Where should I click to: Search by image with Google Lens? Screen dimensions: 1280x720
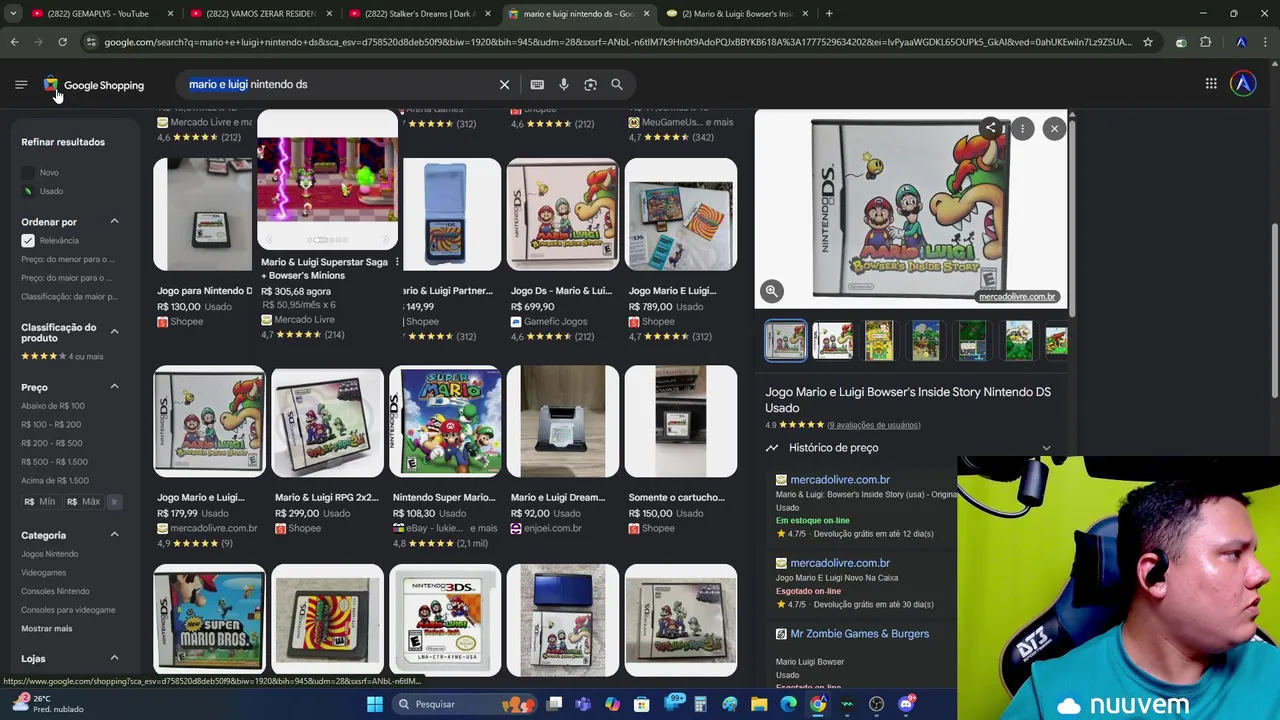pyautogui.click(x=590, y=85)
